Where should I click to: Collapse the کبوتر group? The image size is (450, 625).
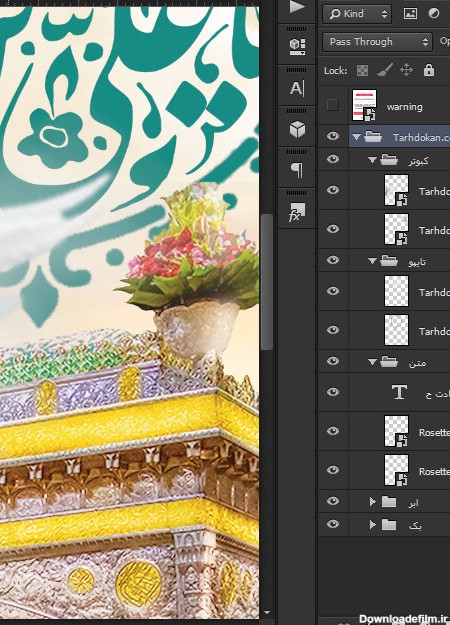(x=372, y=160)
